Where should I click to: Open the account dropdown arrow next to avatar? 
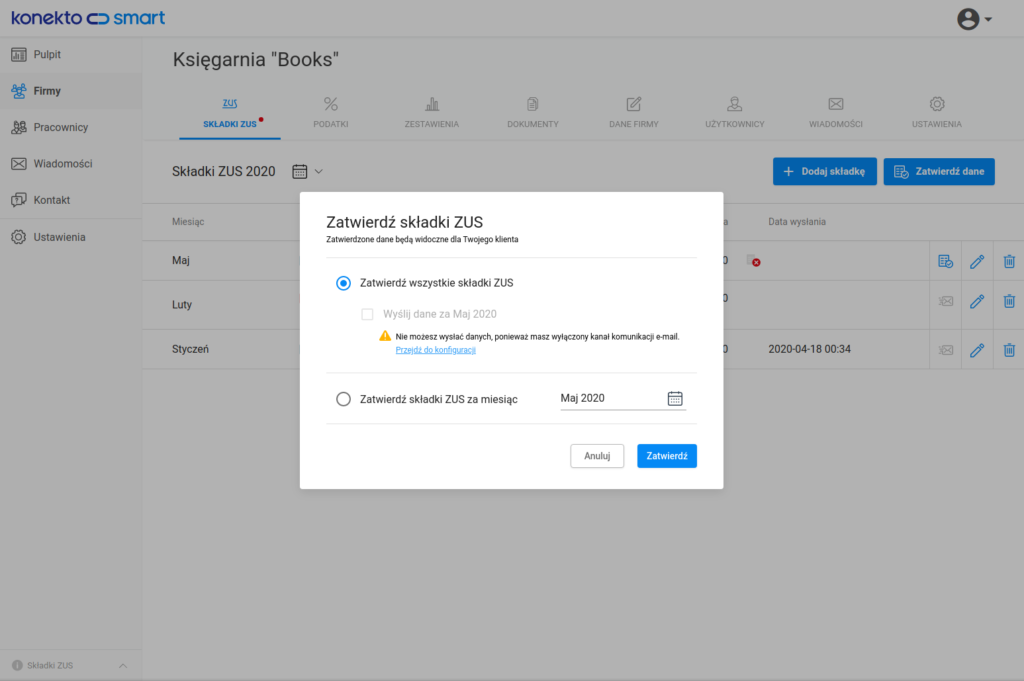pos(988,20)
